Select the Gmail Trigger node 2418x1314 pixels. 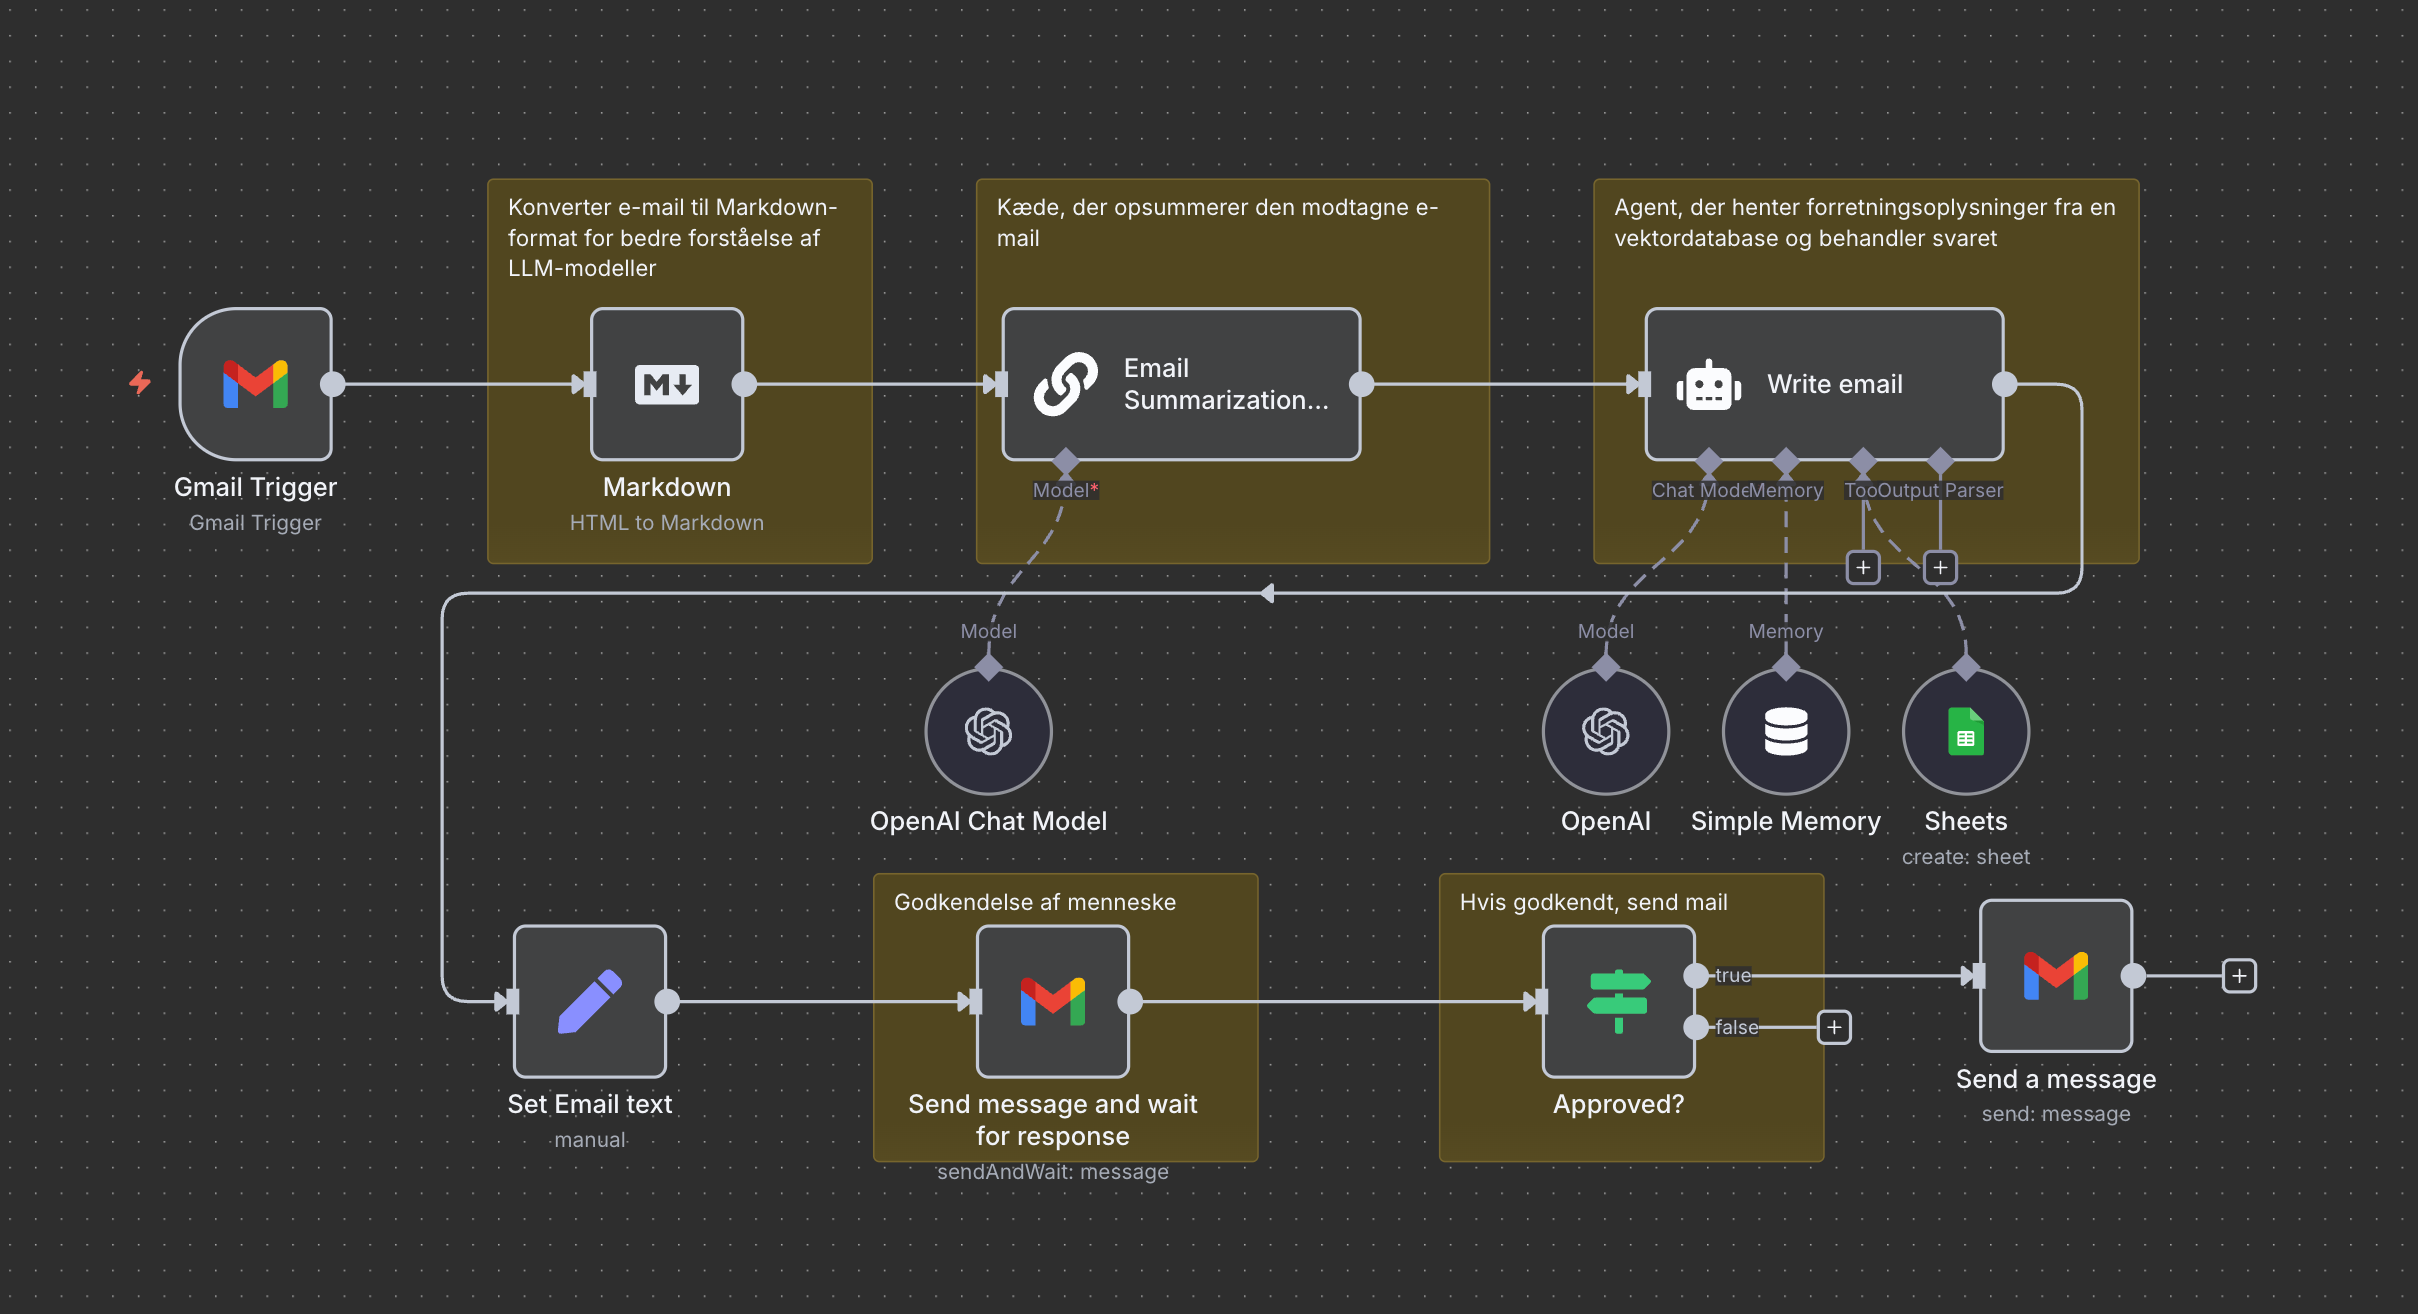(256, 384)
